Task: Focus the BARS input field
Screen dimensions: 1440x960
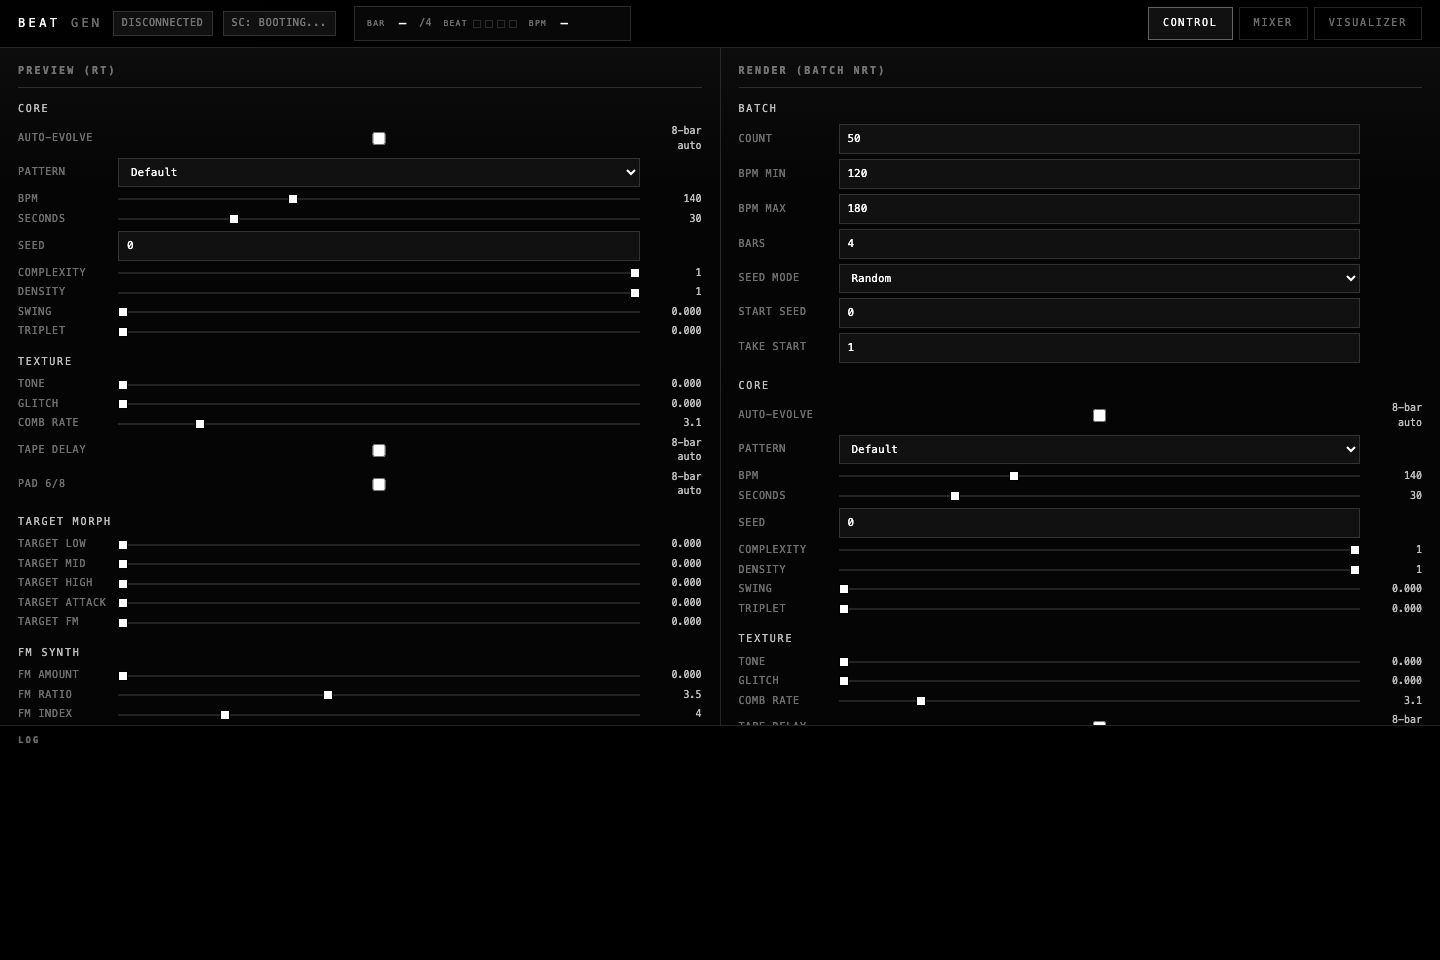Action: [x=1099, y=244]
